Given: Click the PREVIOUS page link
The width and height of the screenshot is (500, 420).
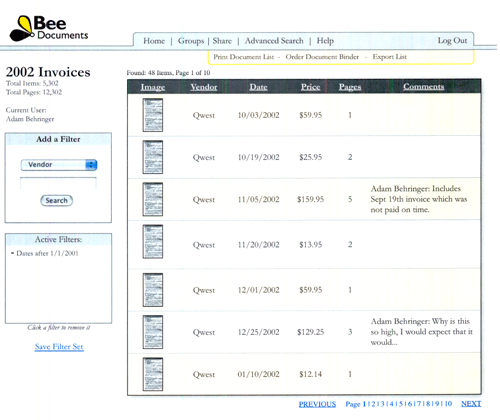Looking at the screenshot, I should (x=317, y=404).
